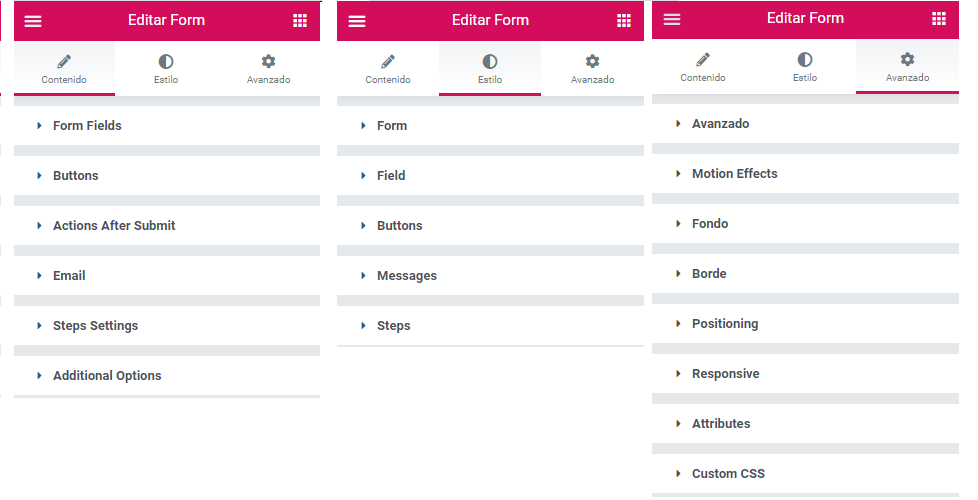Screen dimensions: 978x500
Task: Click widgets grid icon in panel with Custom CSS
Action: 939,19
